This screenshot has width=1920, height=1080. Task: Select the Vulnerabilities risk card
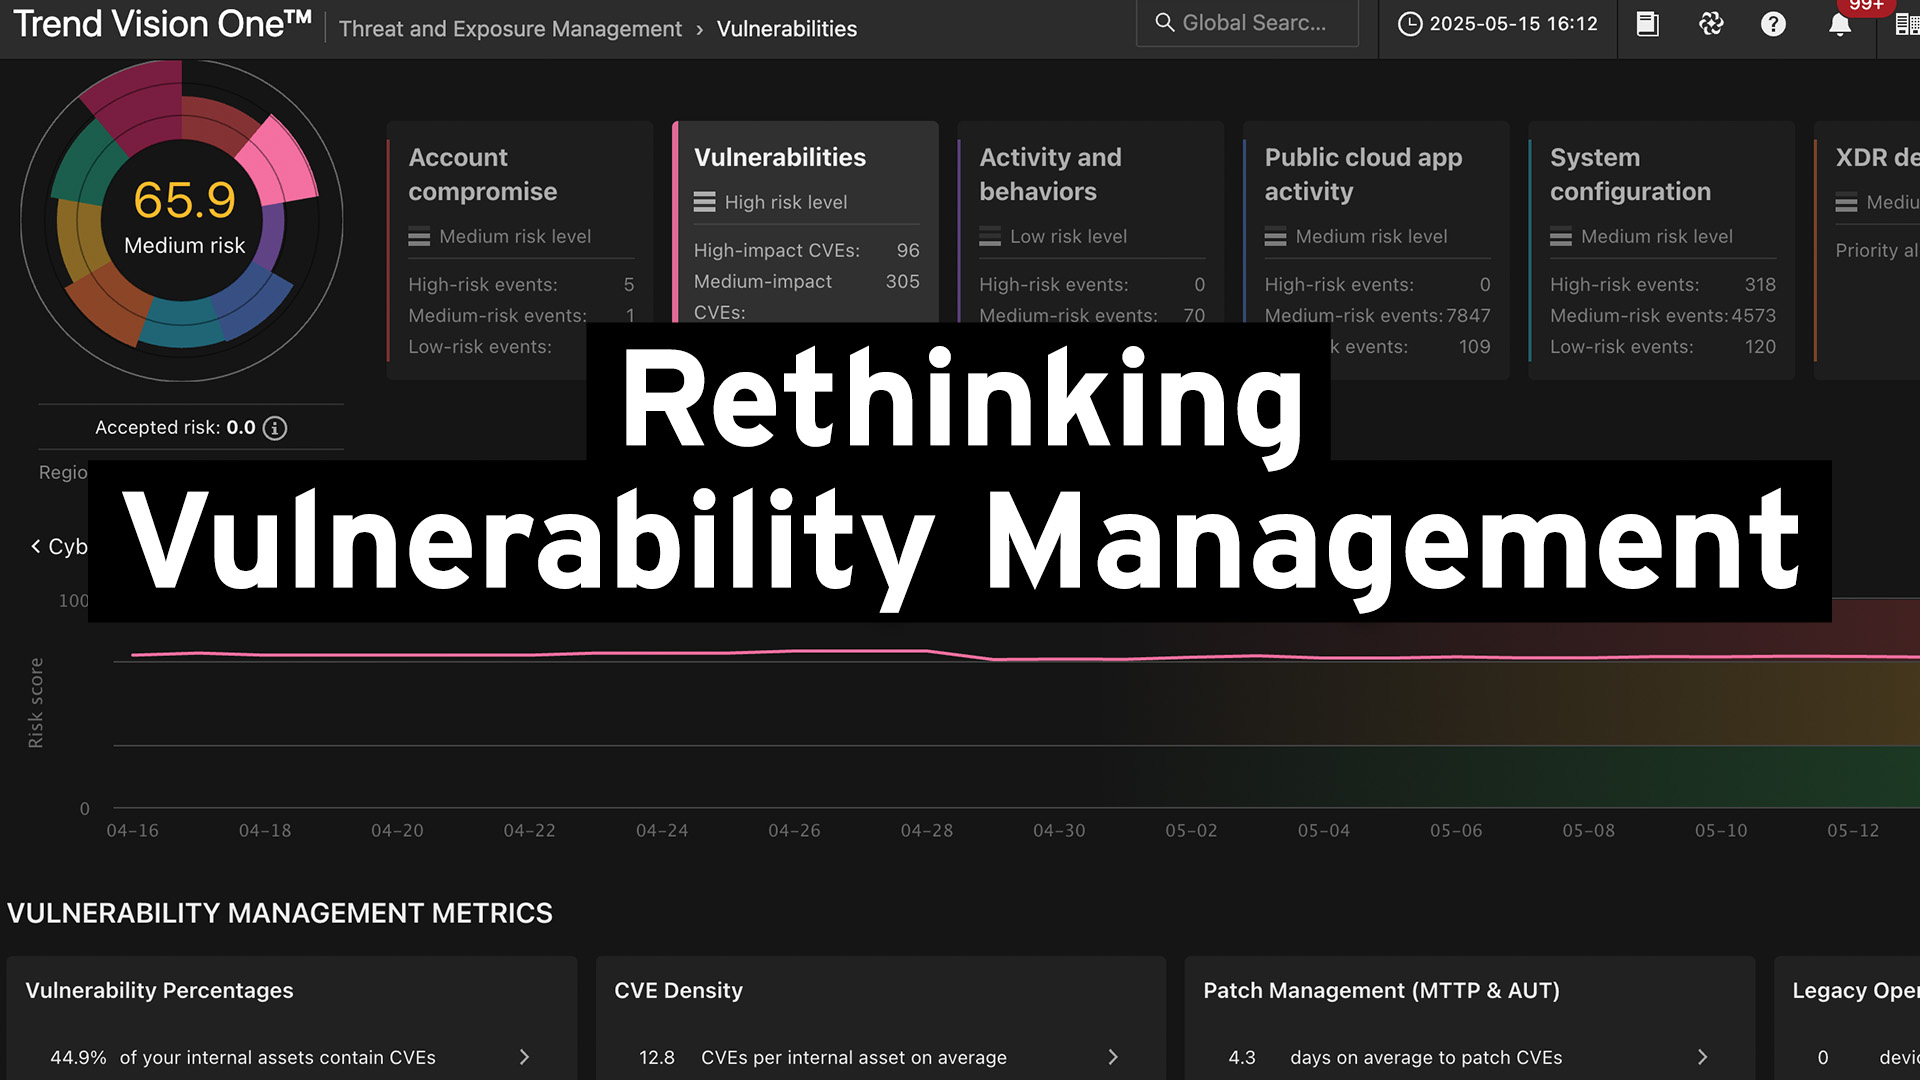click(806, 222)
